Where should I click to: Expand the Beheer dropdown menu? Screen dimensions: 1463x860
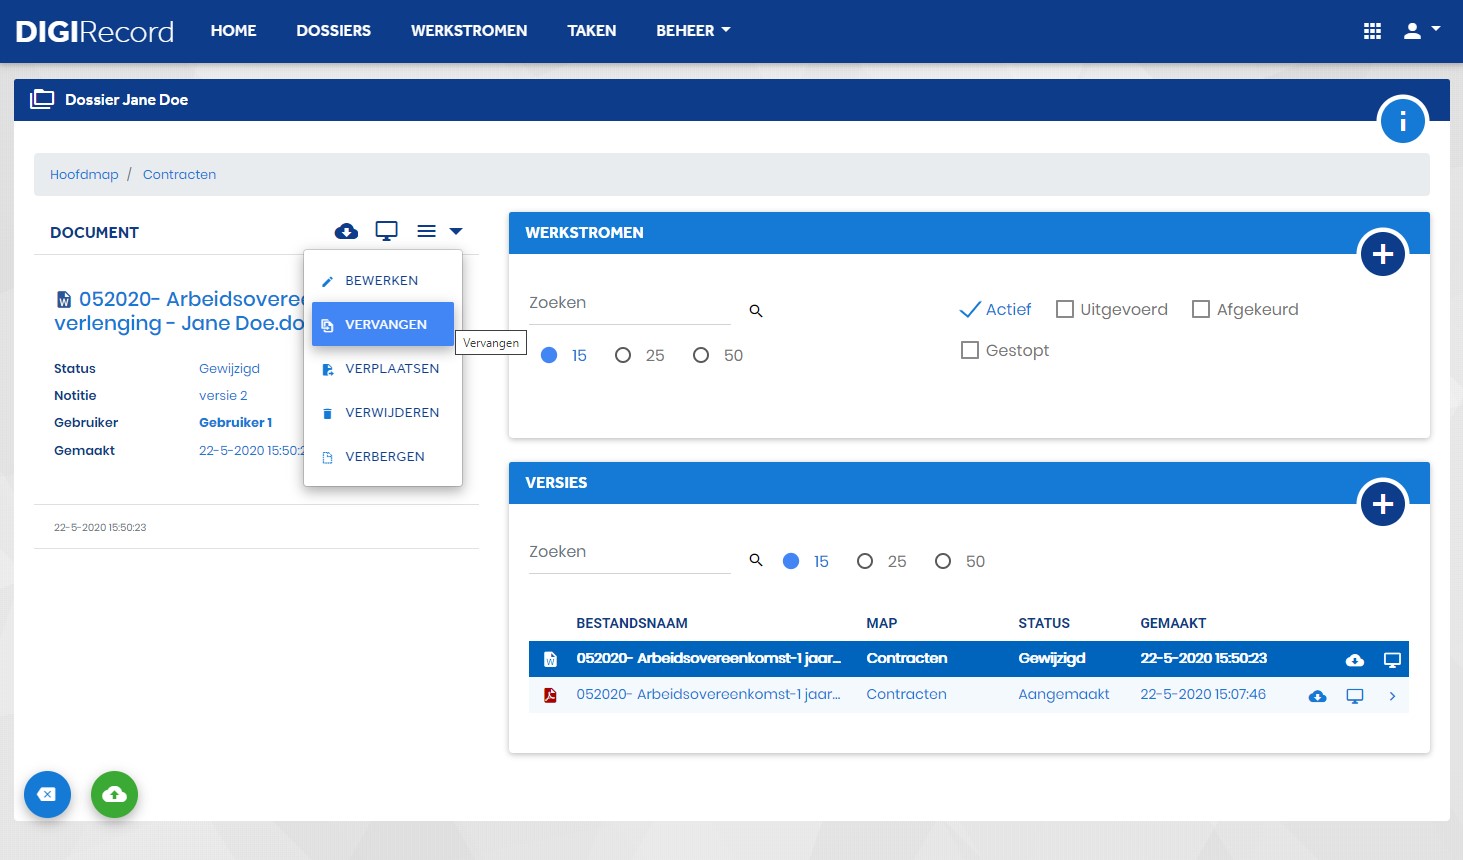693,31
